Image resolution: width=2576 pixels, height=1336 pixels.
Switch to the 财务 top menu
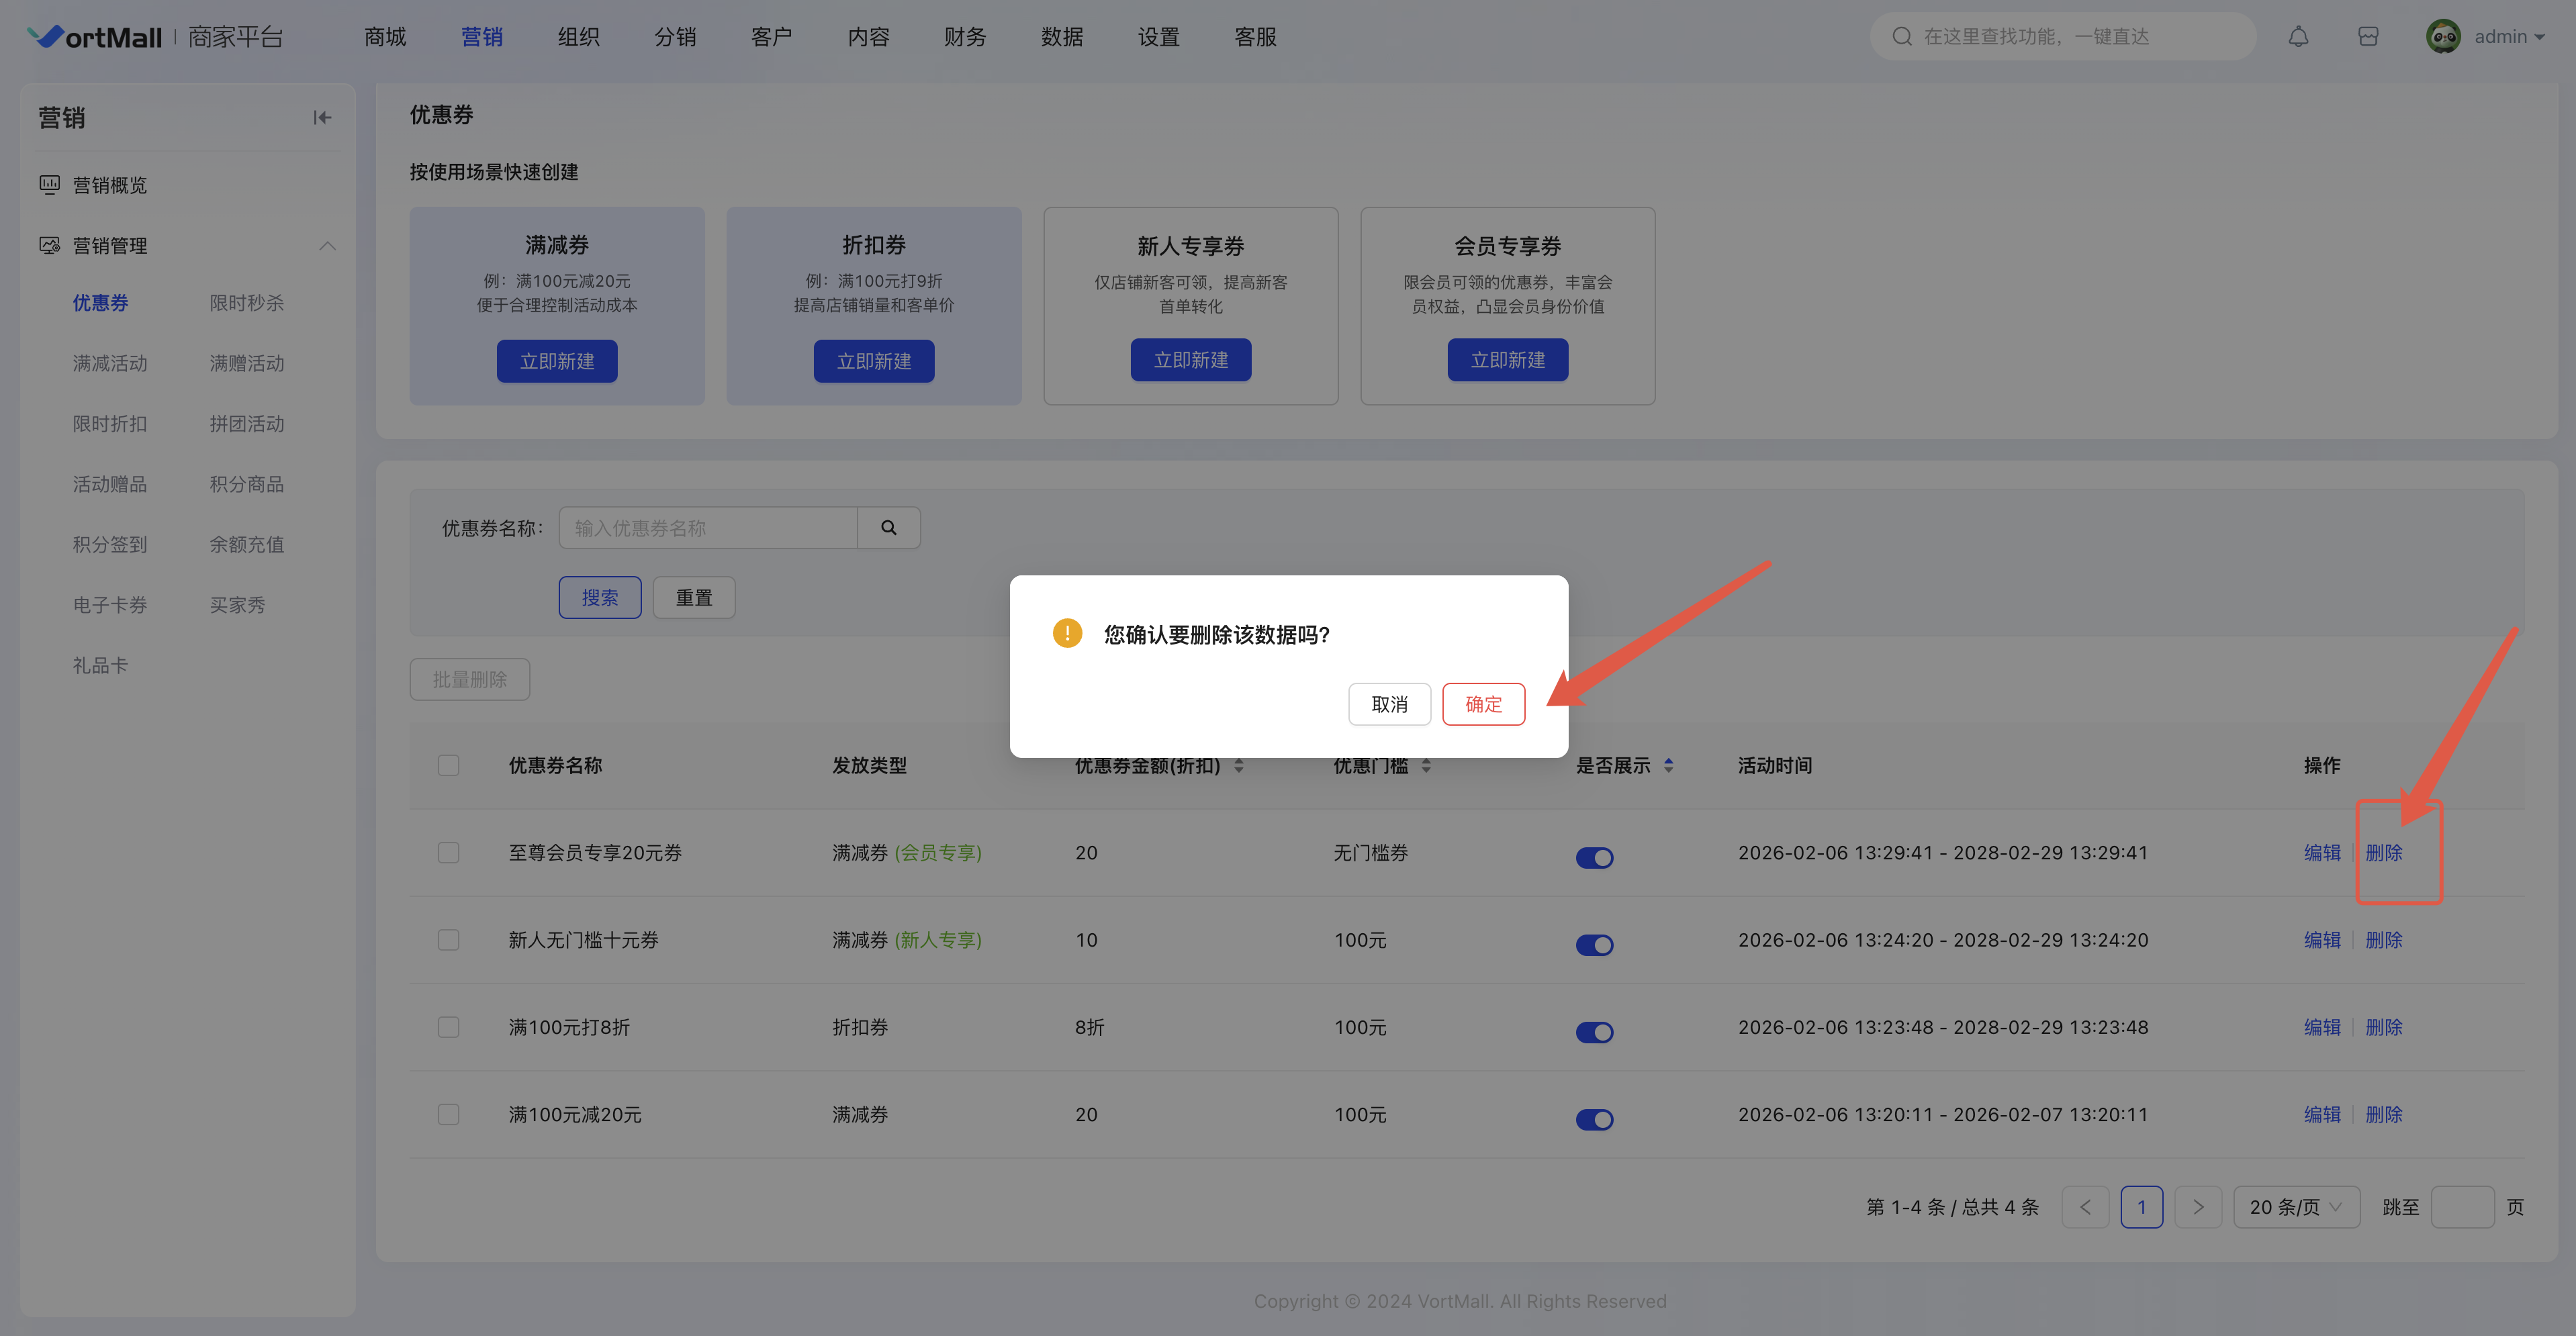click(964, 37)
